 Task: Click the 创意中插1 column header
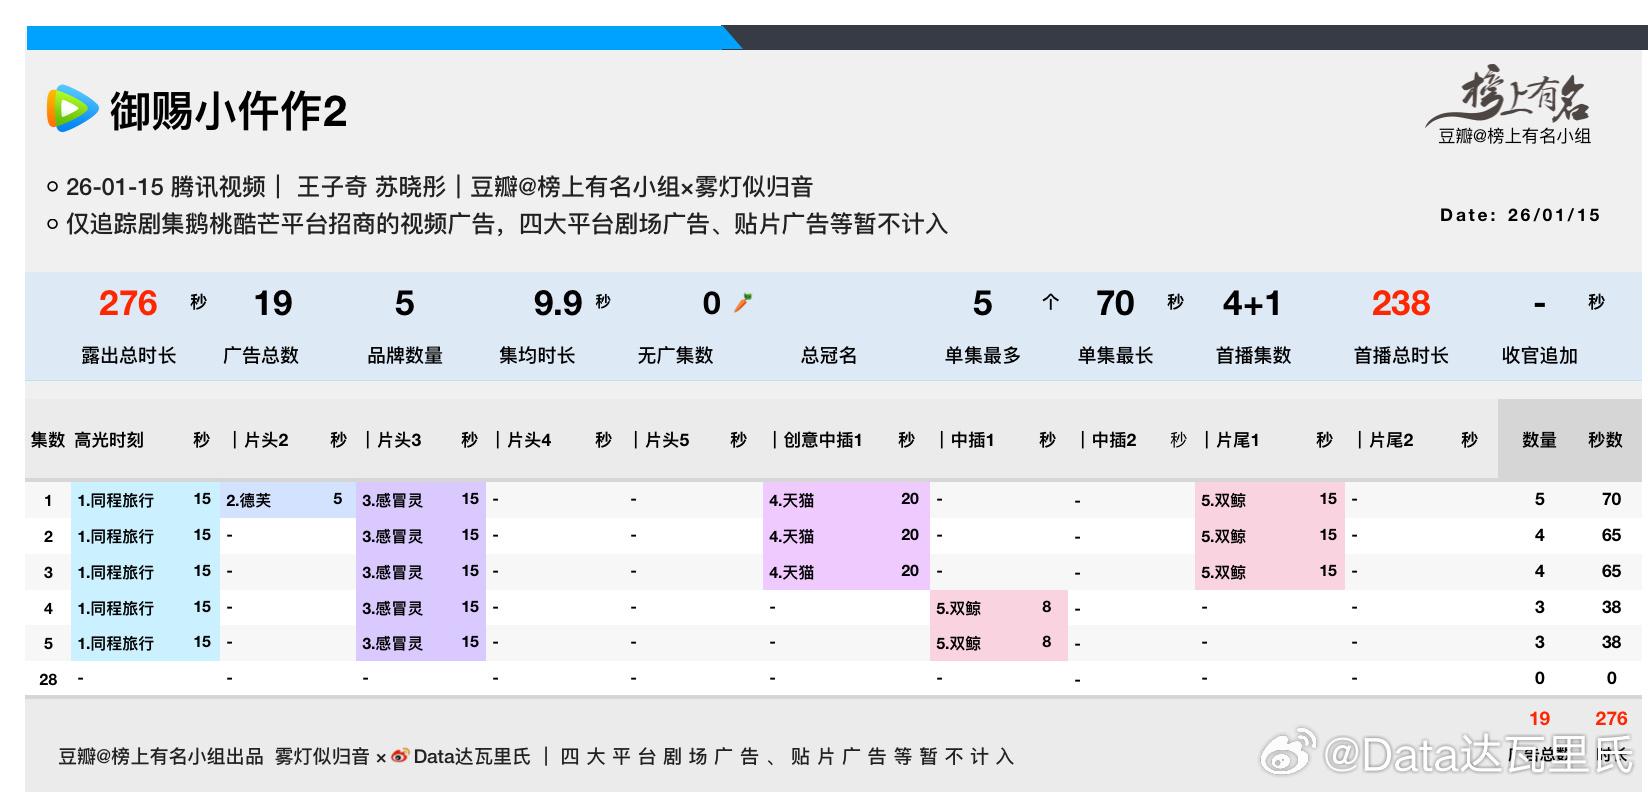point(823,440)
